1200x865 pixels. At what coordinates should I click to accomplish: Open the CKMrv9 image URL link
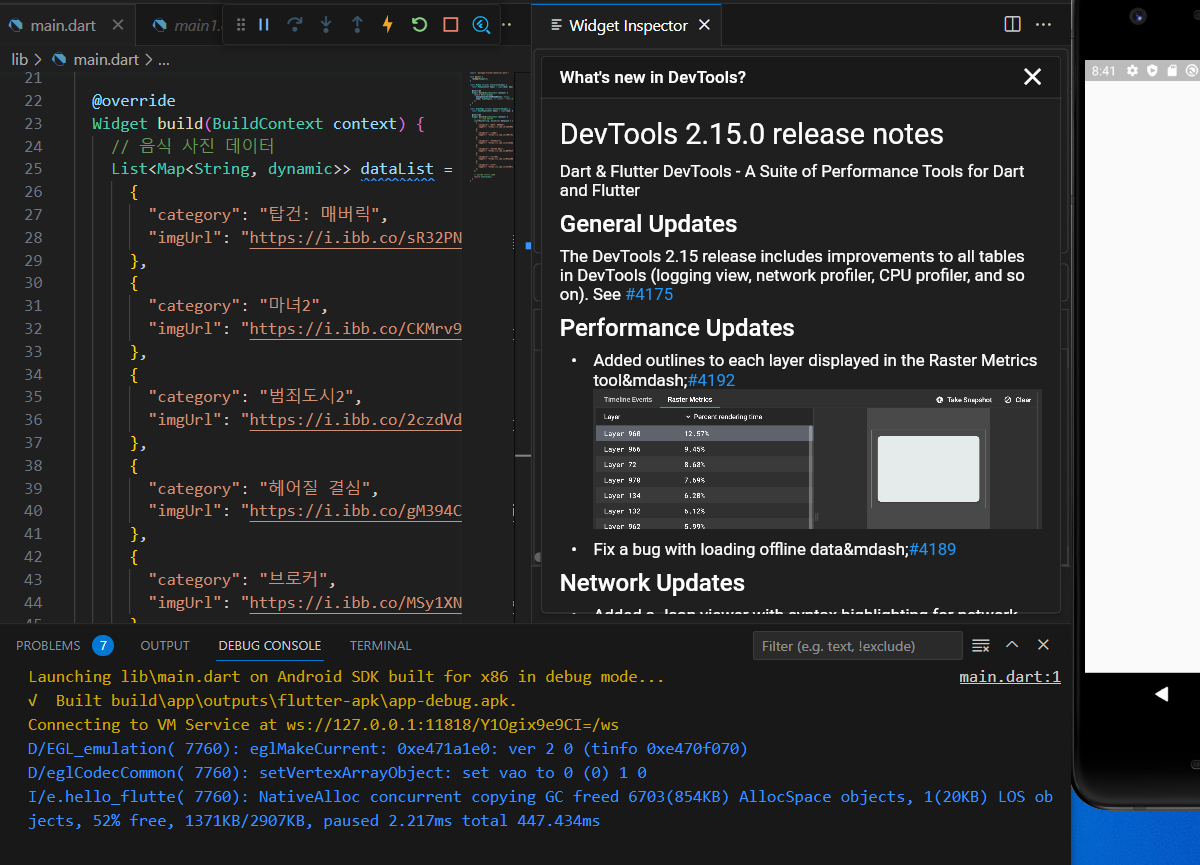355,328
